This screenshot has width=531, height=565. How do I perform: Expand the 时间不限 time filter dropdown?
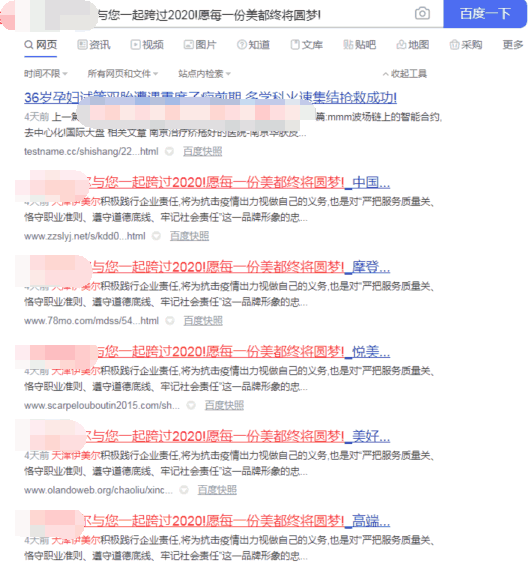coord(46,74)
